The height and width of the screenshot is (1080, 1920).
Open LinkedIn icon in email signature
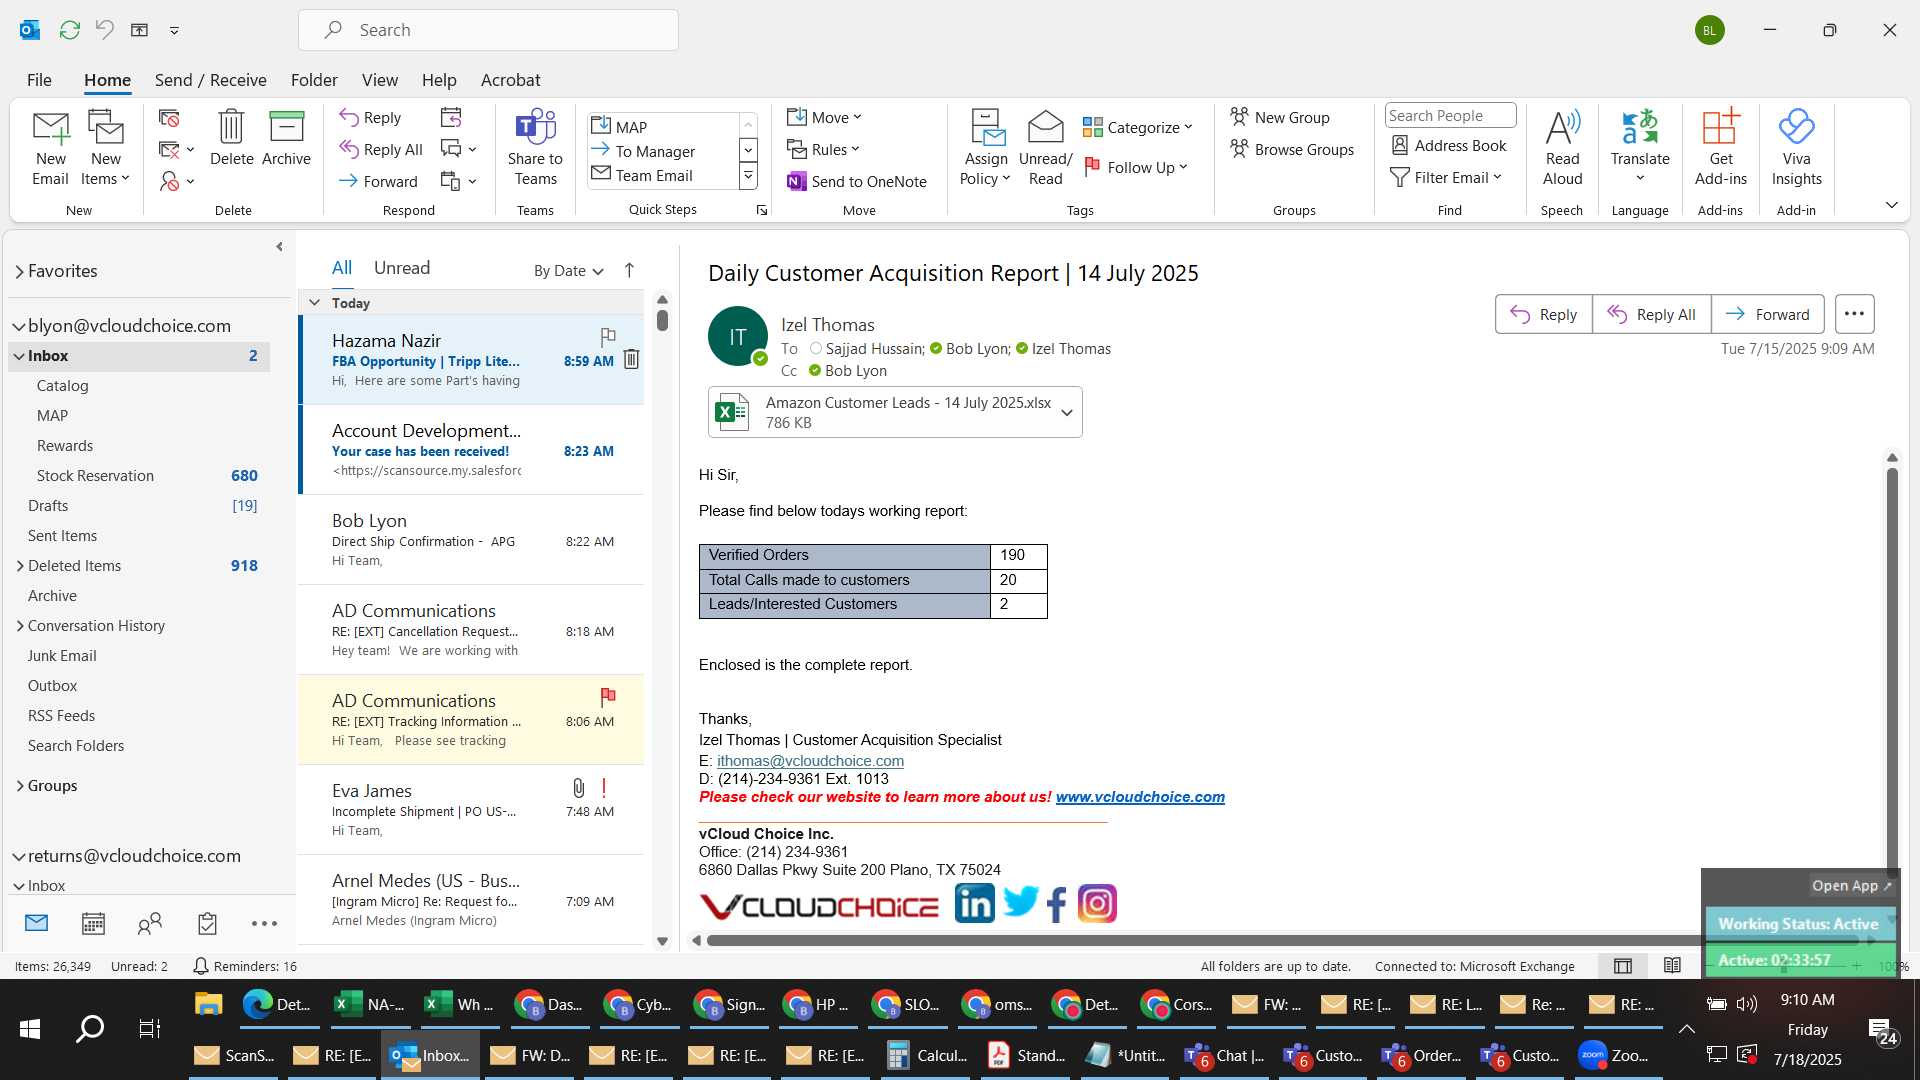click(x=974, y=903)
